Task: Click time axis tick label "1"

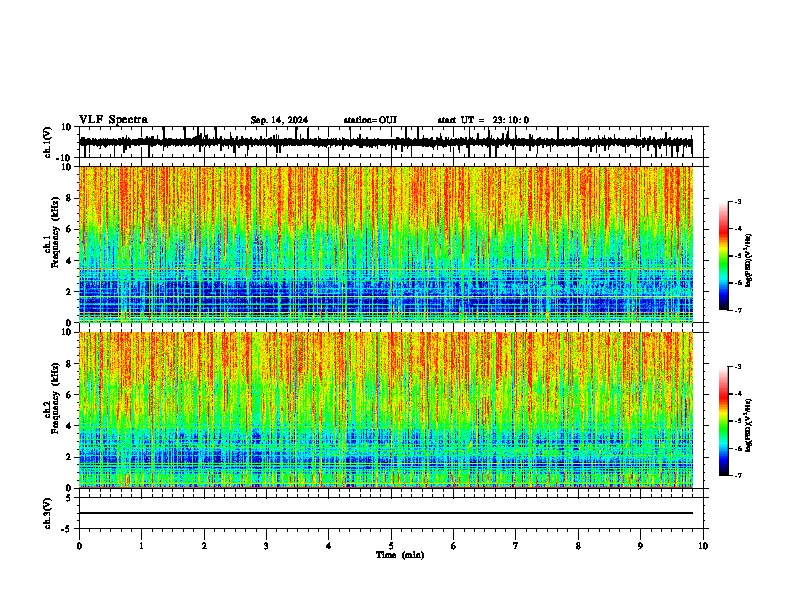Action: click(141, 546)
